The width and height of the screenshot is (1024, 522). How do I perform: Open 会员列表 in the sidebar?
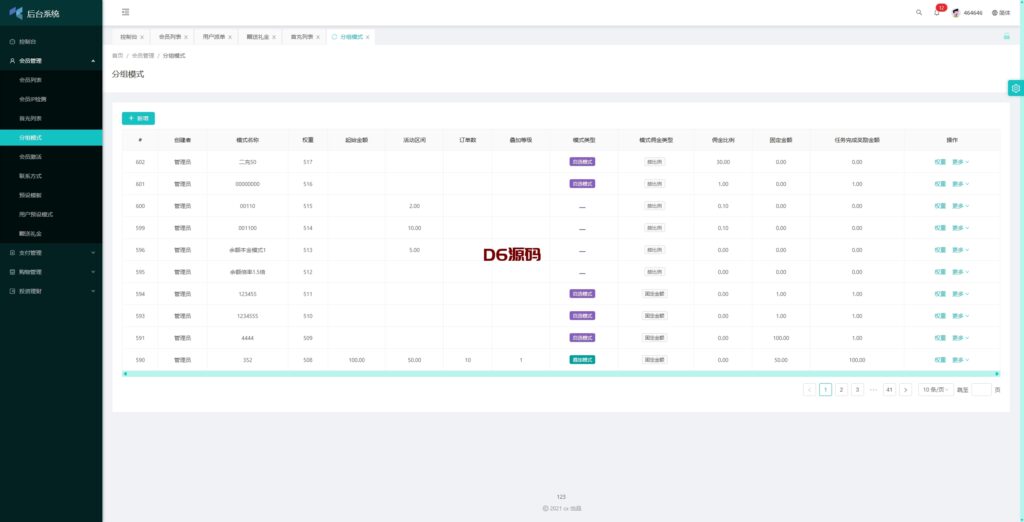(51, 80)
